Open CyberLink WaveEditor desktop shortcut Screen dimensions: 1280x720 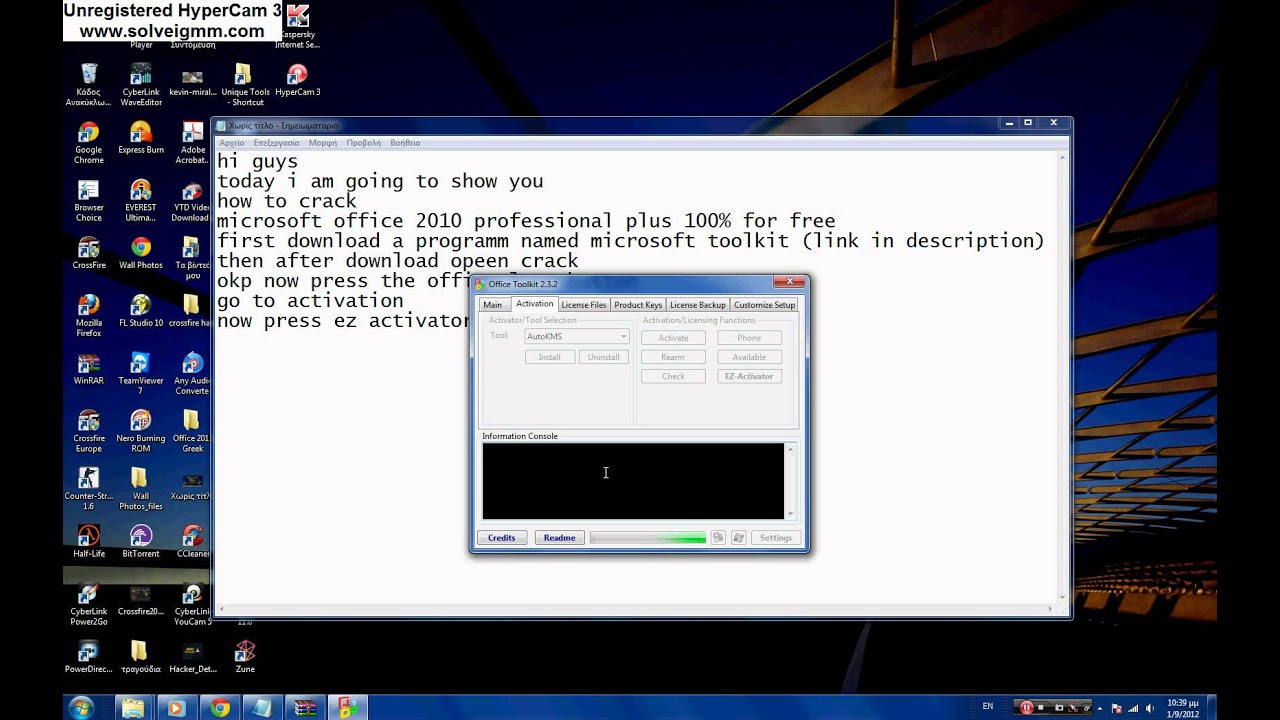(141, 85)
